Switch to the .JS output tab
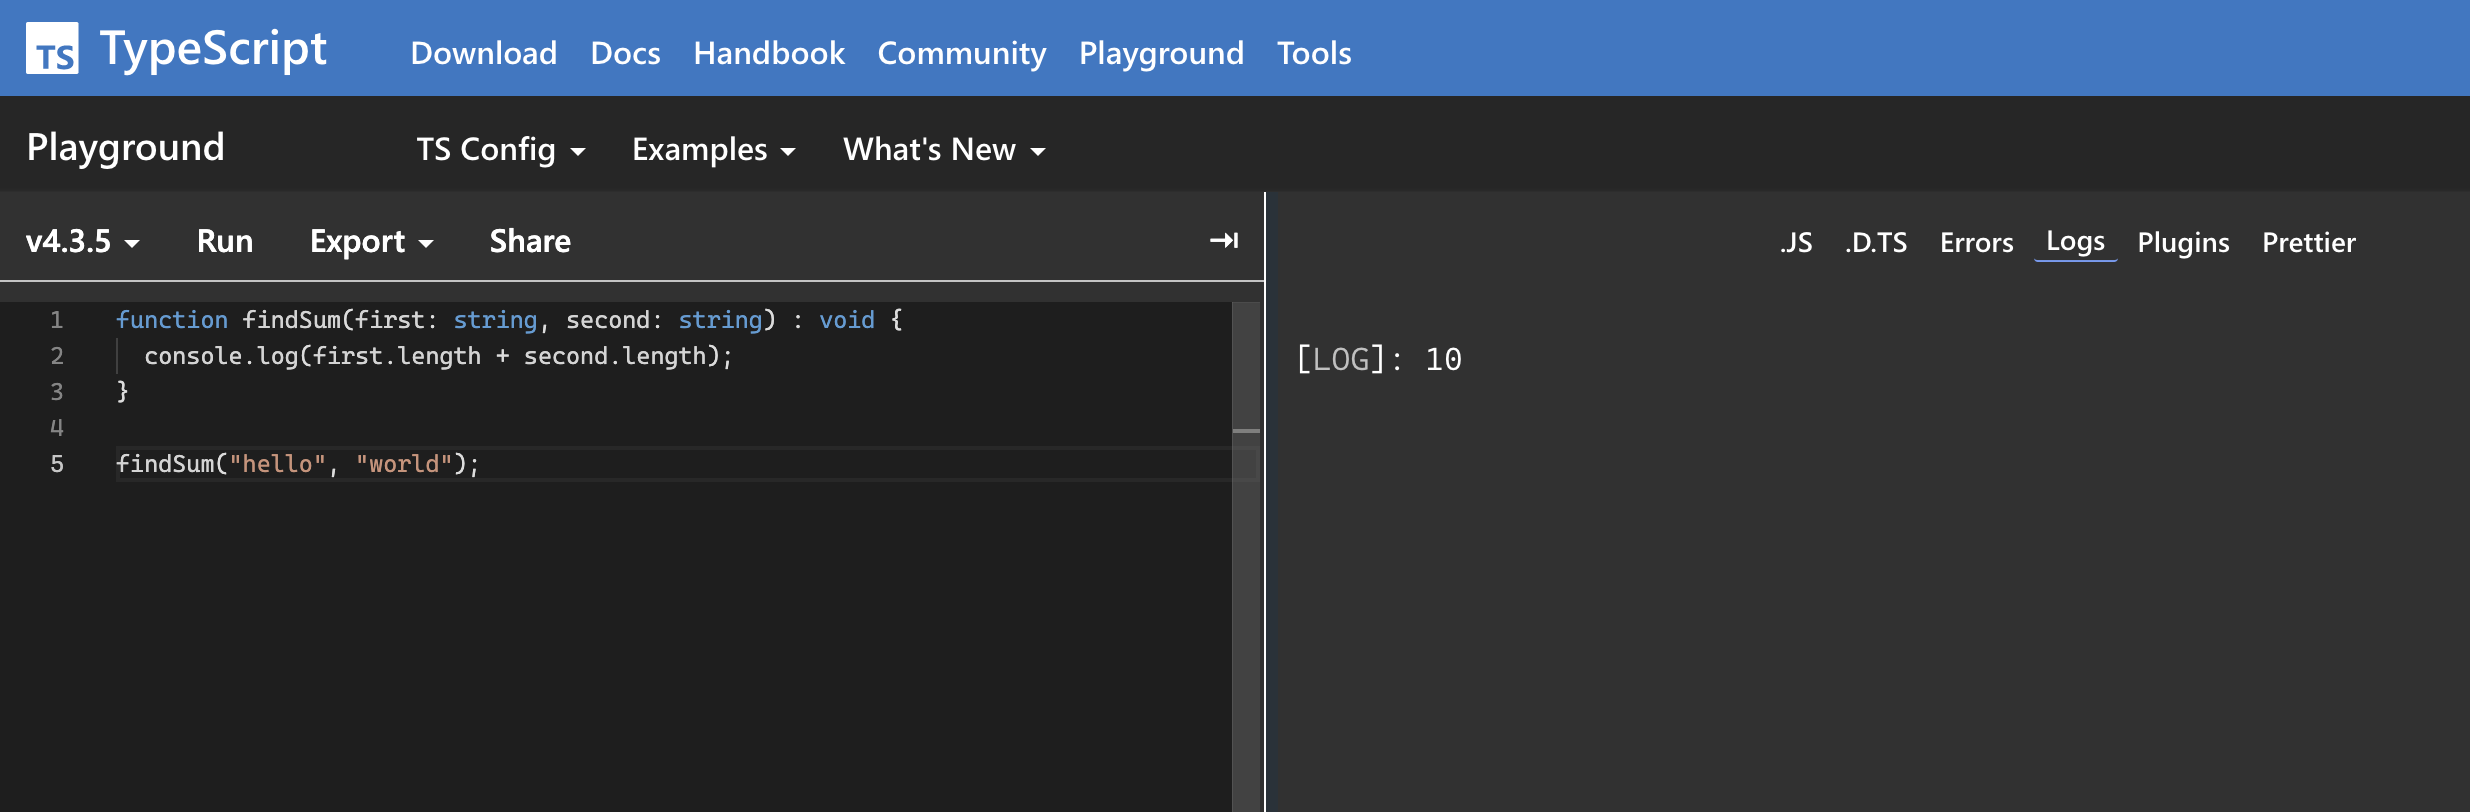The image size is (2470, 812). (1796, 242)
